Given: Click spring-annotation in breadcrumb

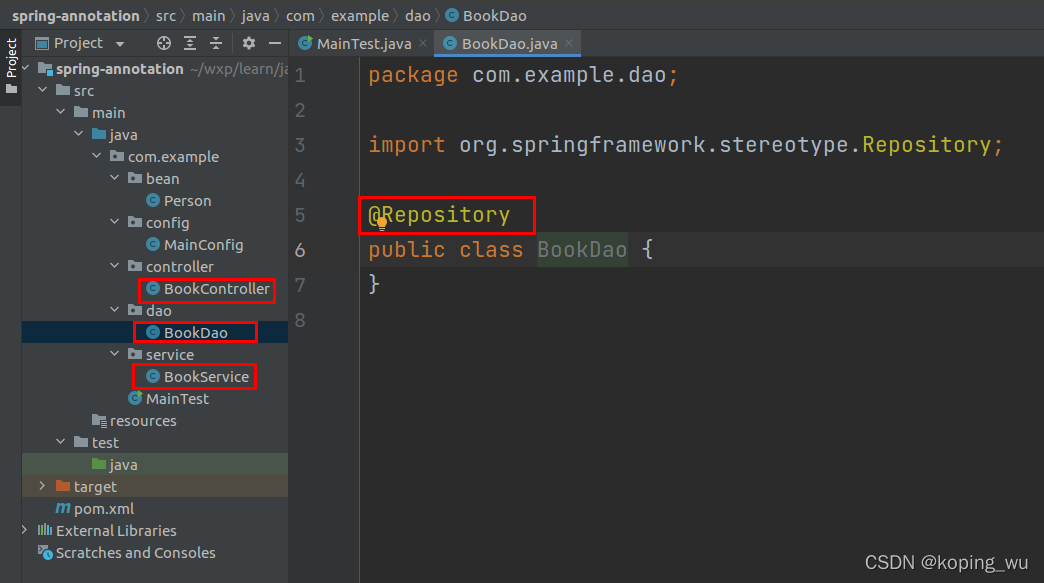Looking at the screenshot, I should pyautogui.click(x=75, y=16).
